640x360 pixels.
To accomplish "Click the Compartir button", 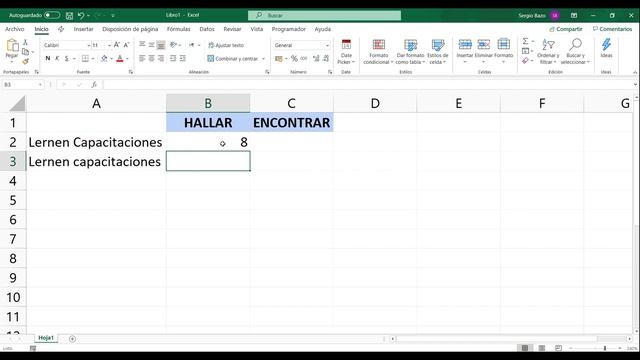I will [566, 29].
